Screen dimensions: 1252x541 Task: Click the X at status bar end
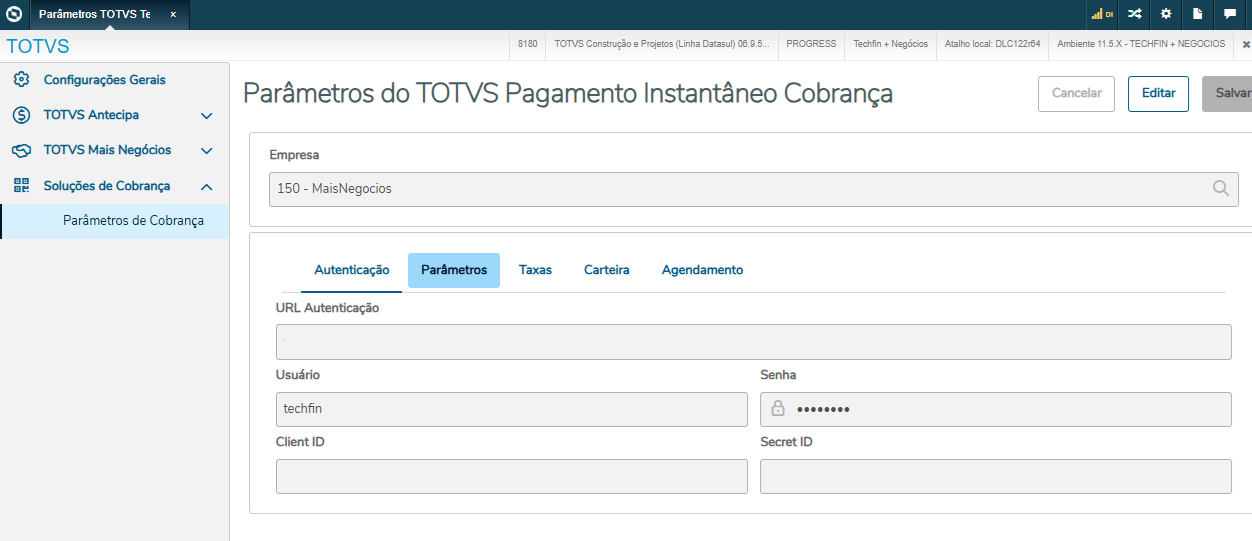tap(1246, 45)
